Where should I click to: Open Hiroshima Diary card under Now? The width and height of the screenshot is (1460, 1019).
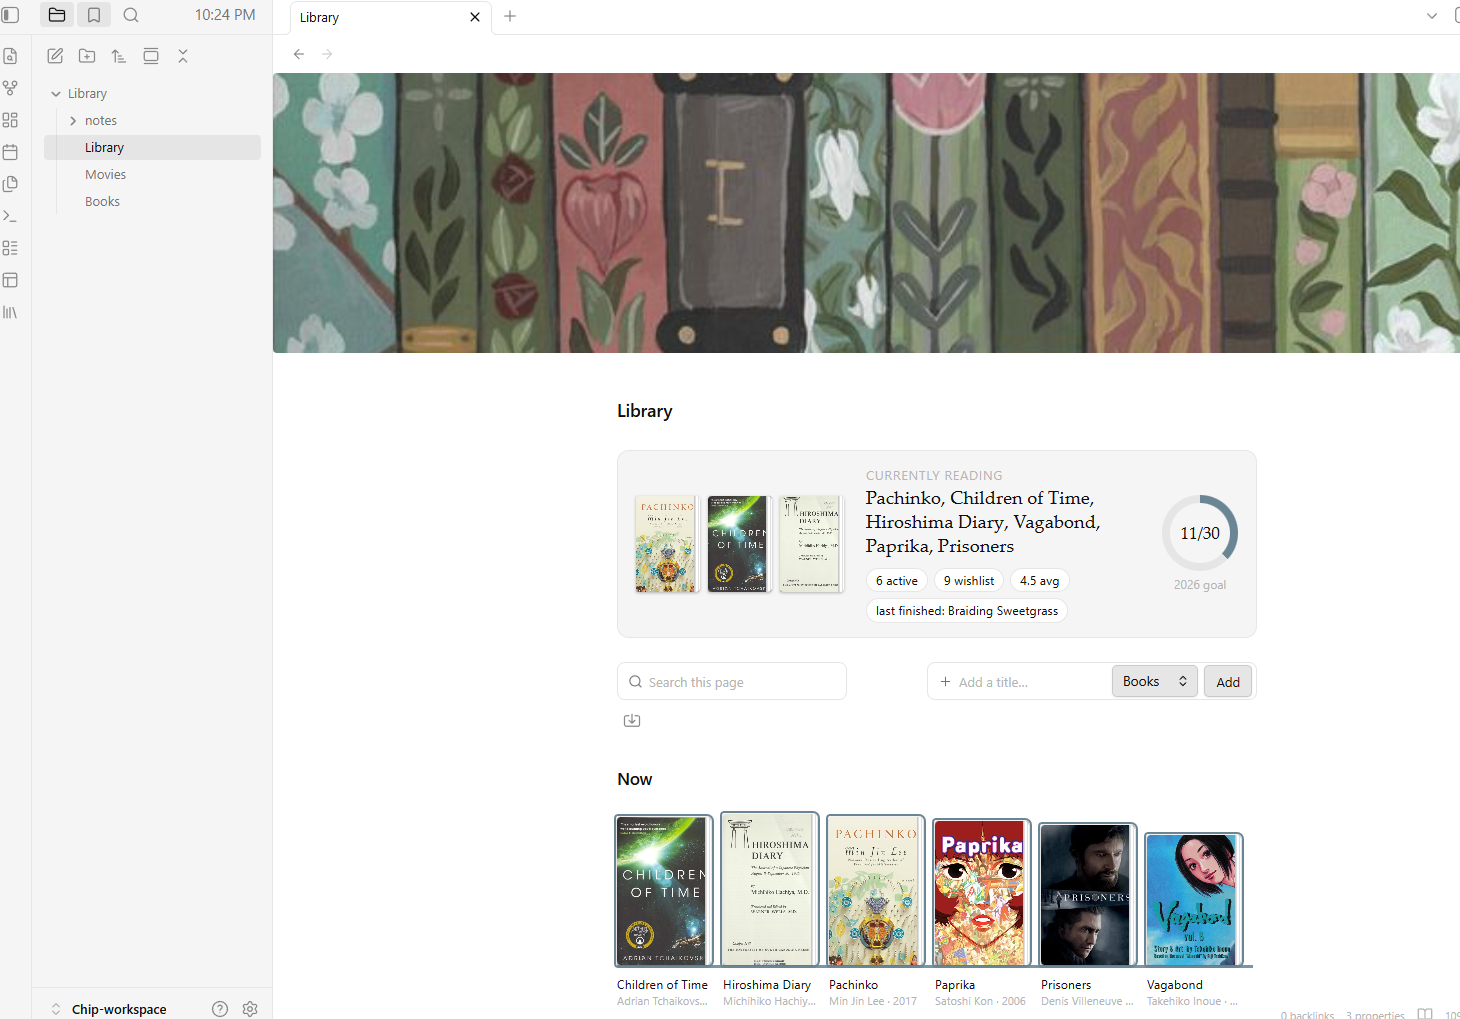click(770, 889)
